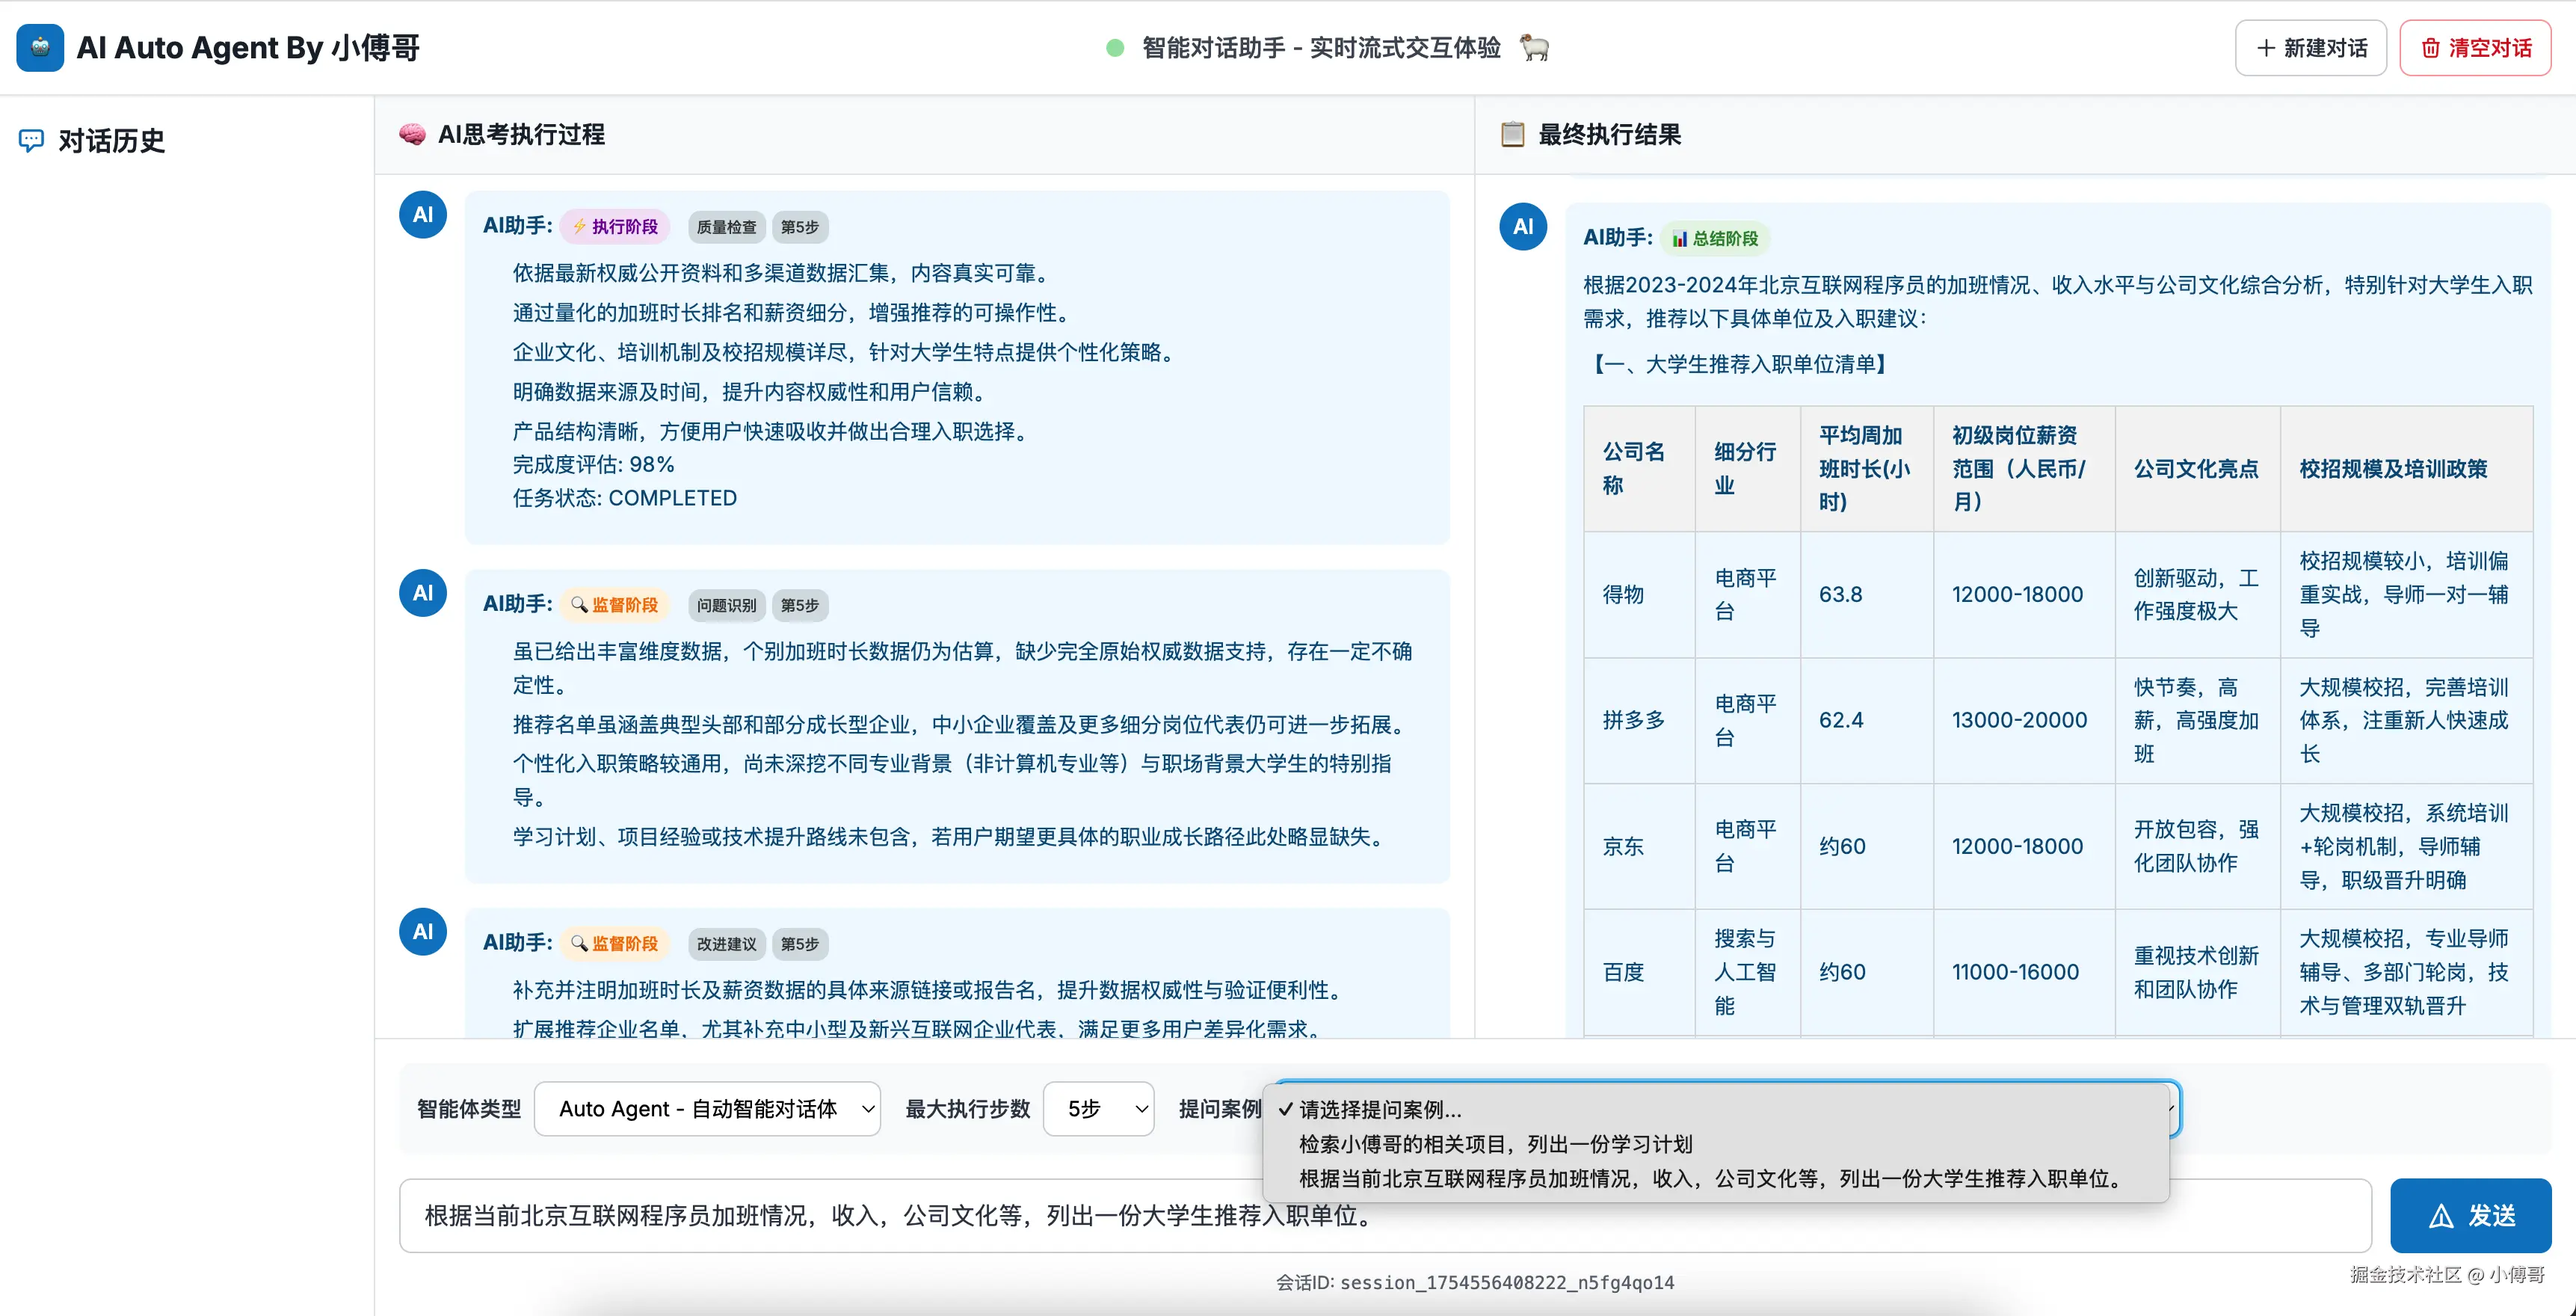2576x1316 pixels.
Task: Click the green online status dot
Action: tap(1115, 48)
